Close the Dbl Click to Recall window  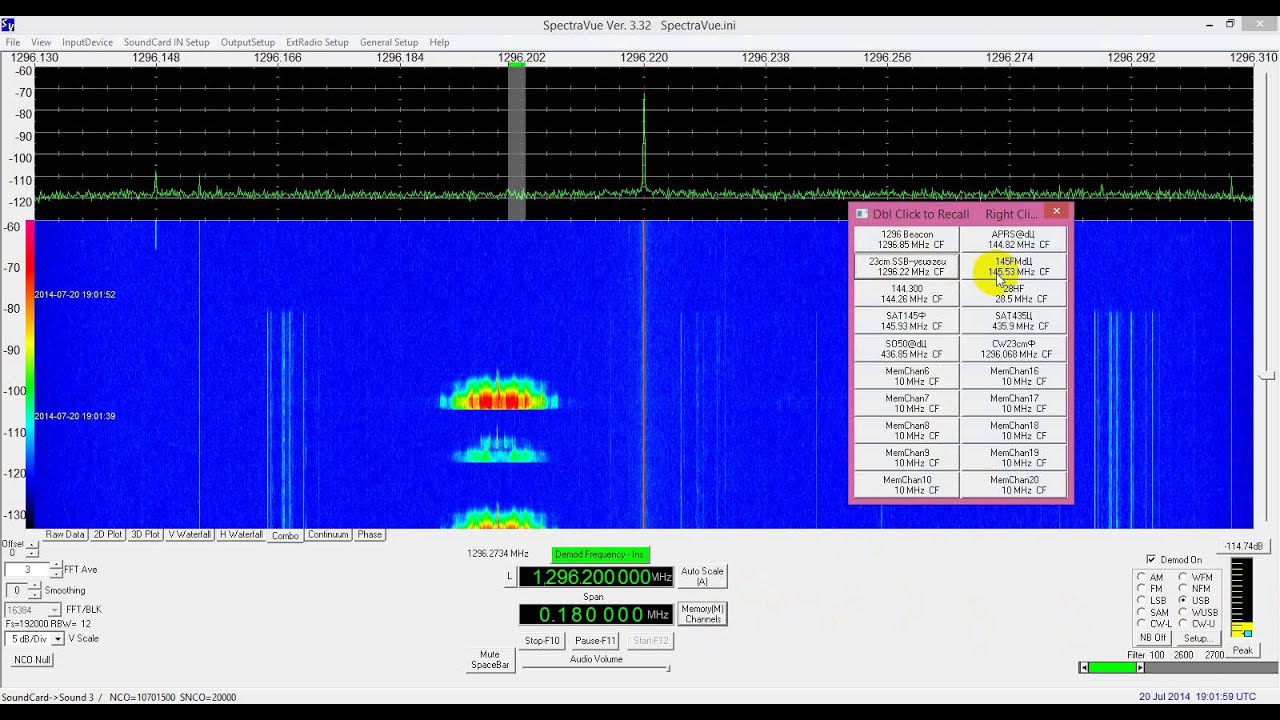(1056, 212)
